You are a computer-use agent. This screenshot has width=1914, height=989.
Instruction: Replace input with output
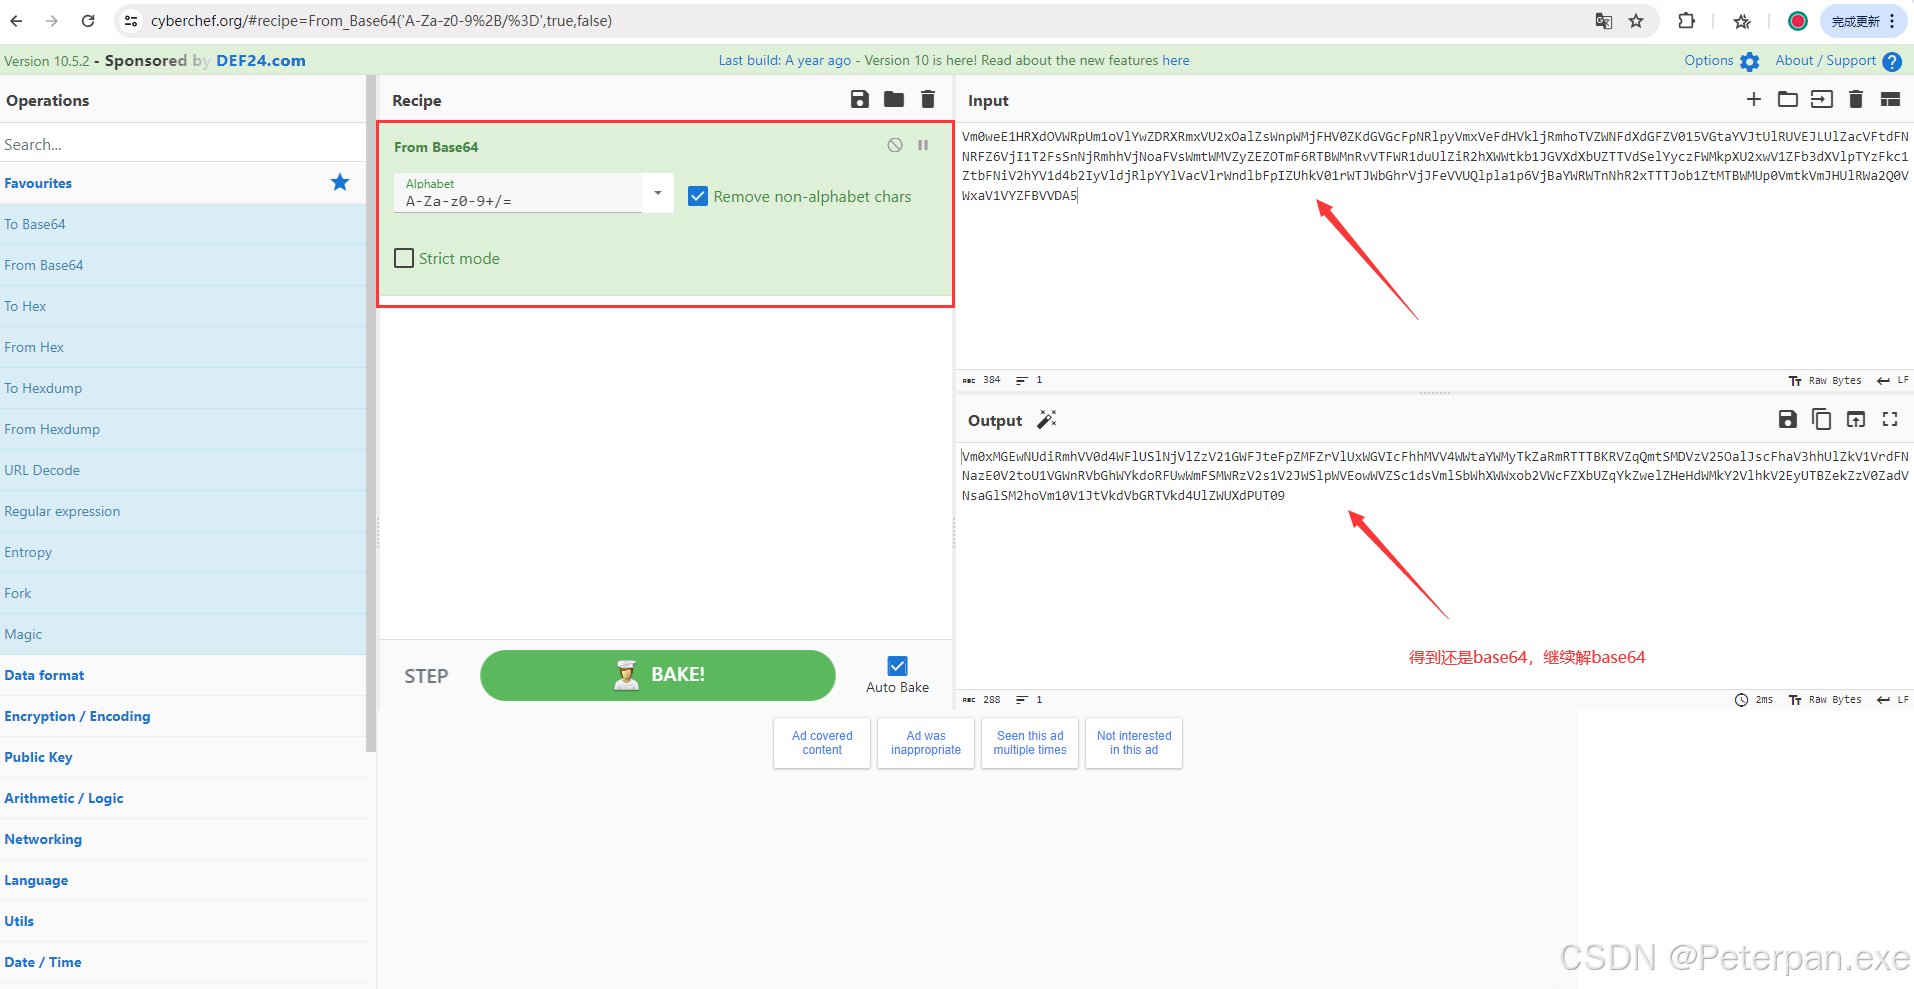[x=1856, y=419]
